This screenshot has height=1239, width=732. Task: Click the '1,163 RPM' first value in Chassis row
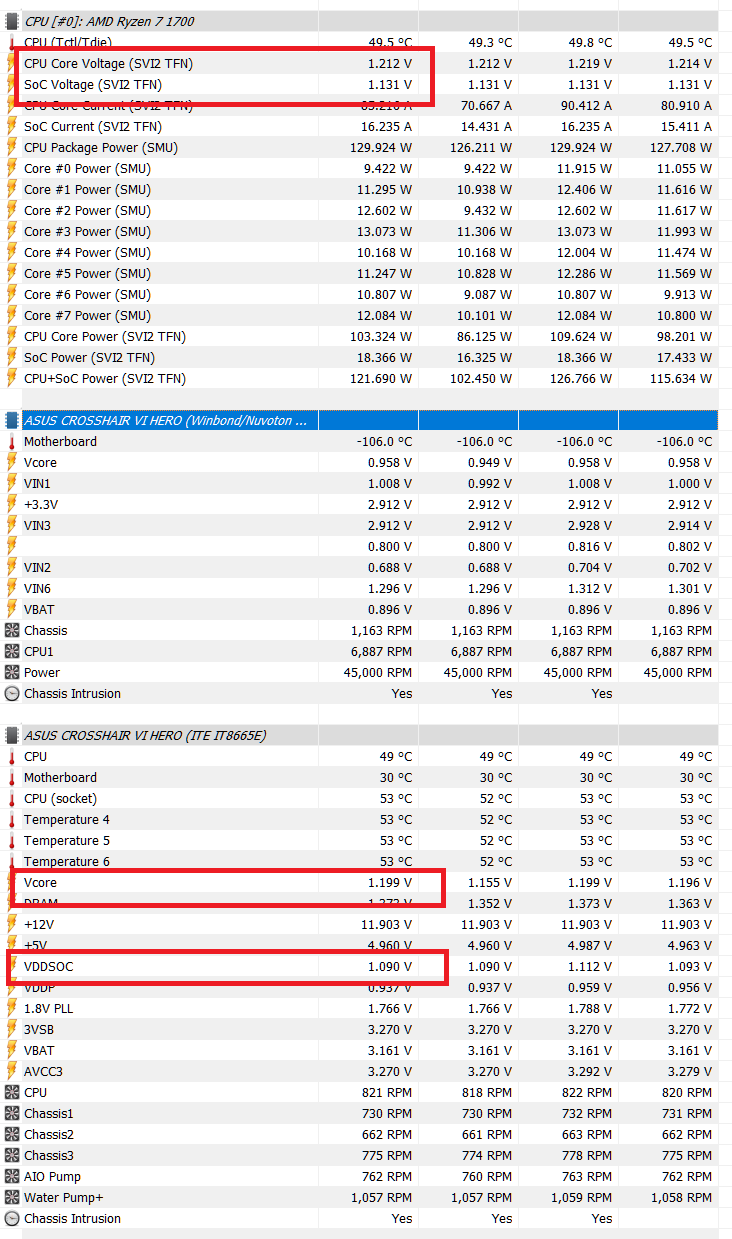click(381, 630)
